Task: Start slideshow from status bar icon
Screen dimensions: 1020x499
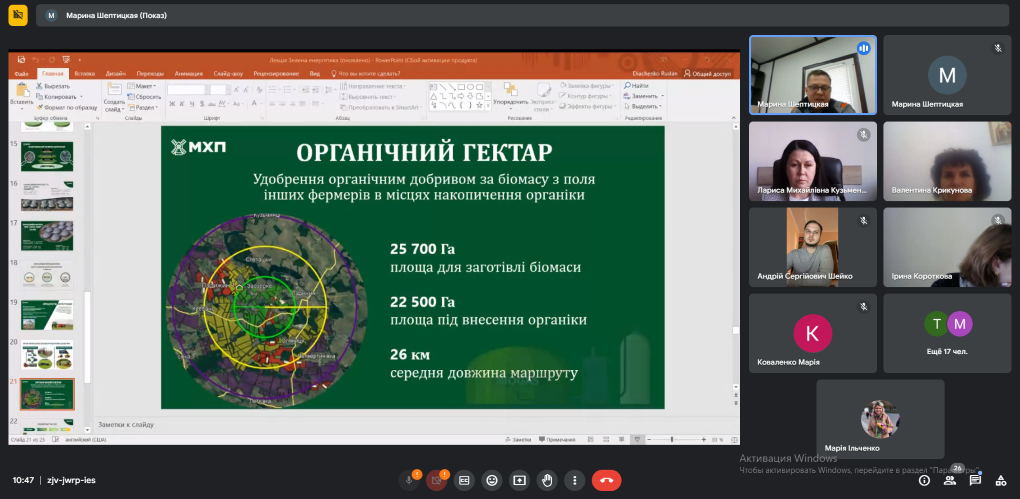Action: click(639, 440)
